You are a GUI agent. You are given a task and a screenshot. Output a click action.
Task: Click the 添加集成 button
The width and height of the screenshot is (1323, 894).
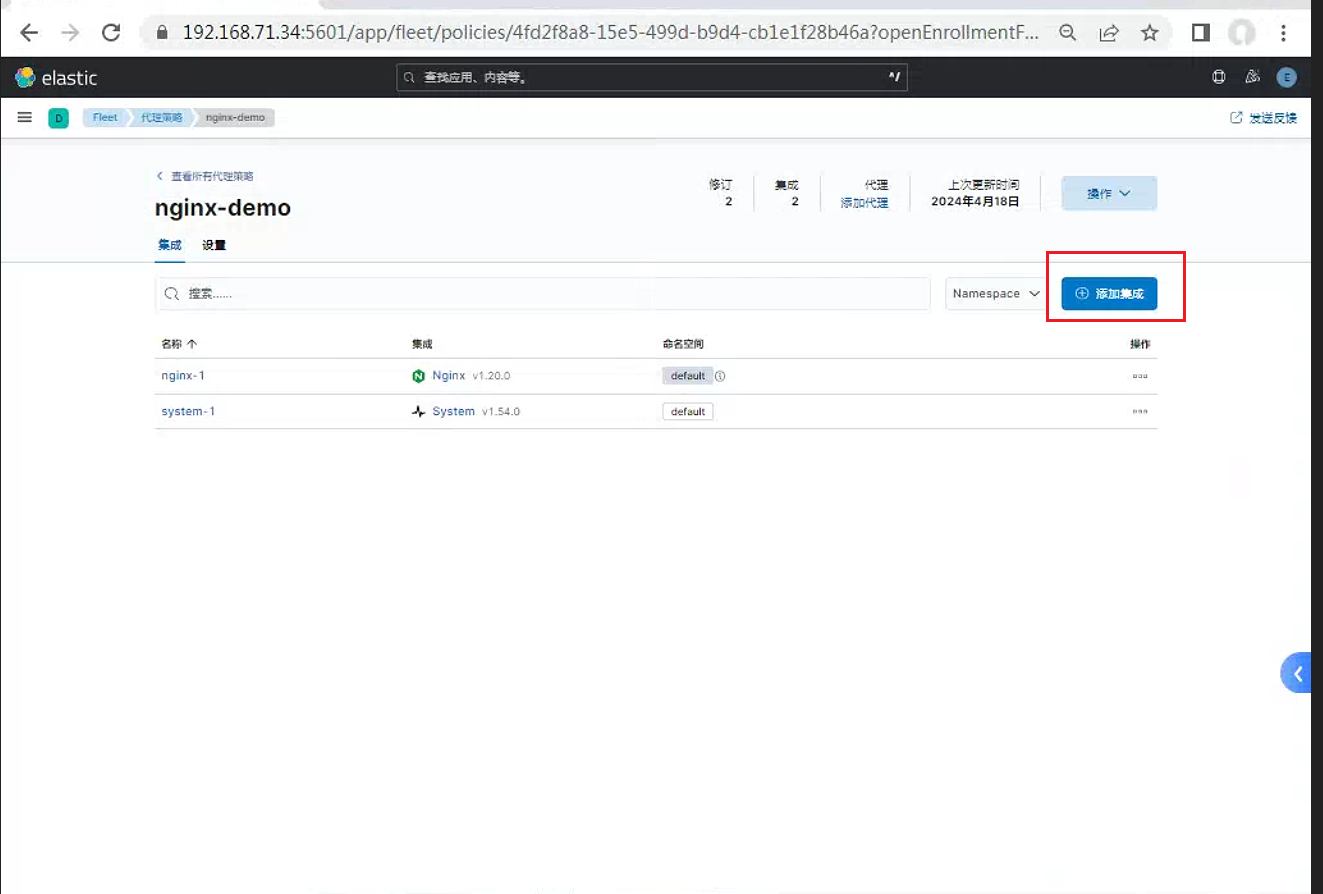[1109, 294]
